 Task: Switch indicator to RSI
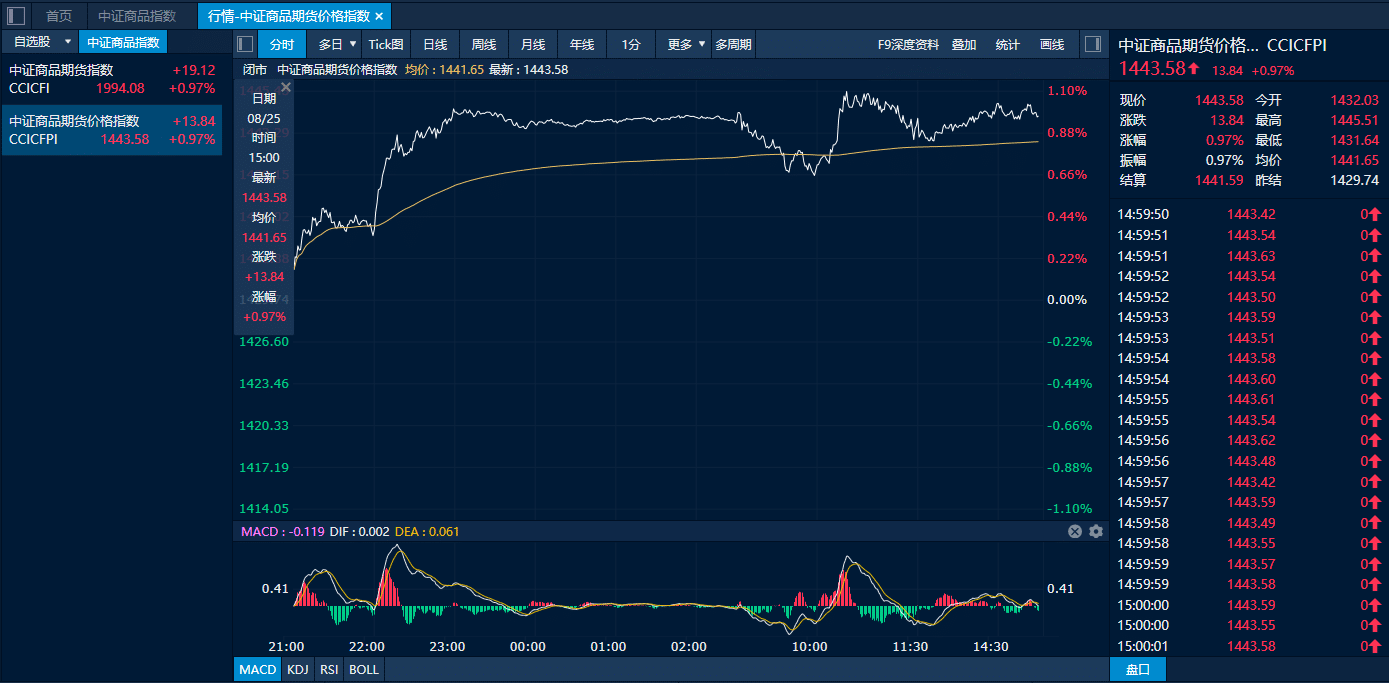point(329,669)
